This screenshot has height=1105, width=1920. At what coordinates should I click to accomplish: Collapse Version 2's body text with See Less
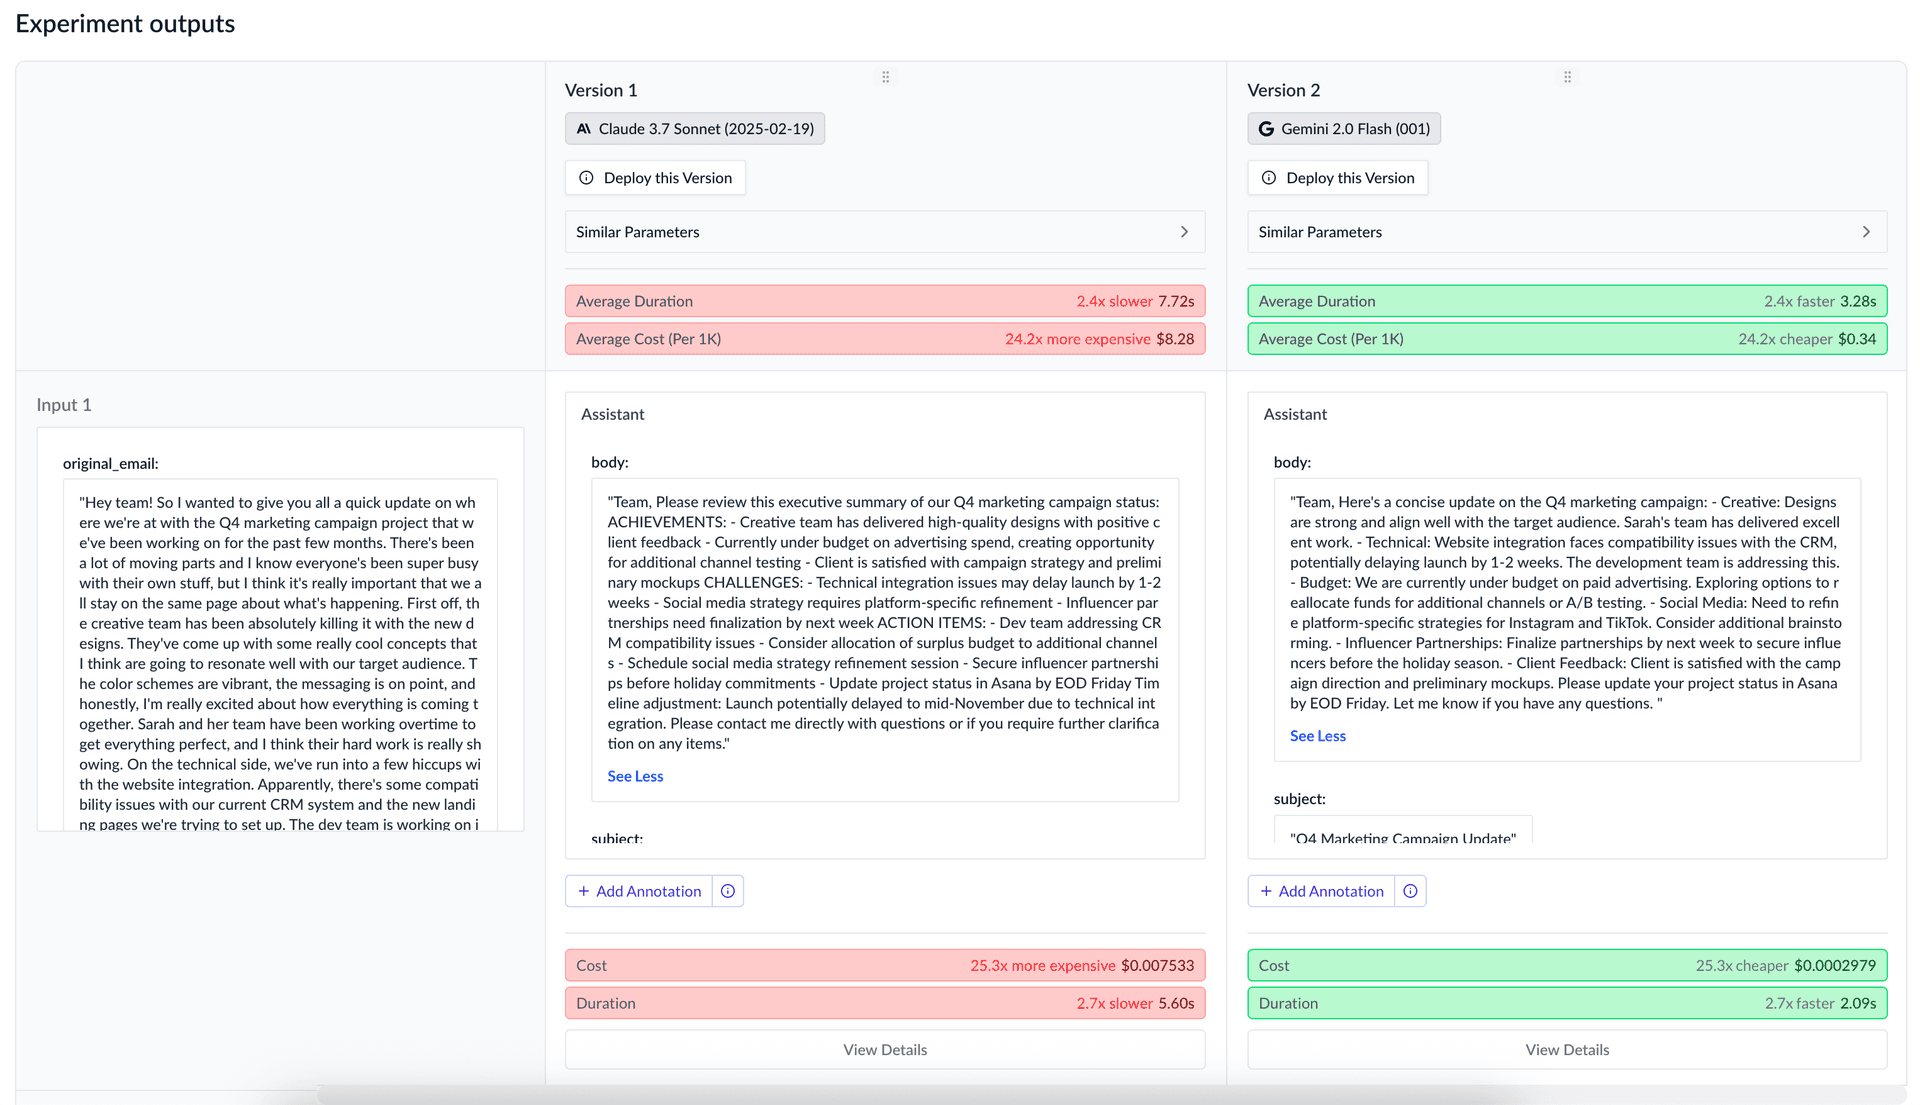pyautogui.click(x=1317, y=736)
